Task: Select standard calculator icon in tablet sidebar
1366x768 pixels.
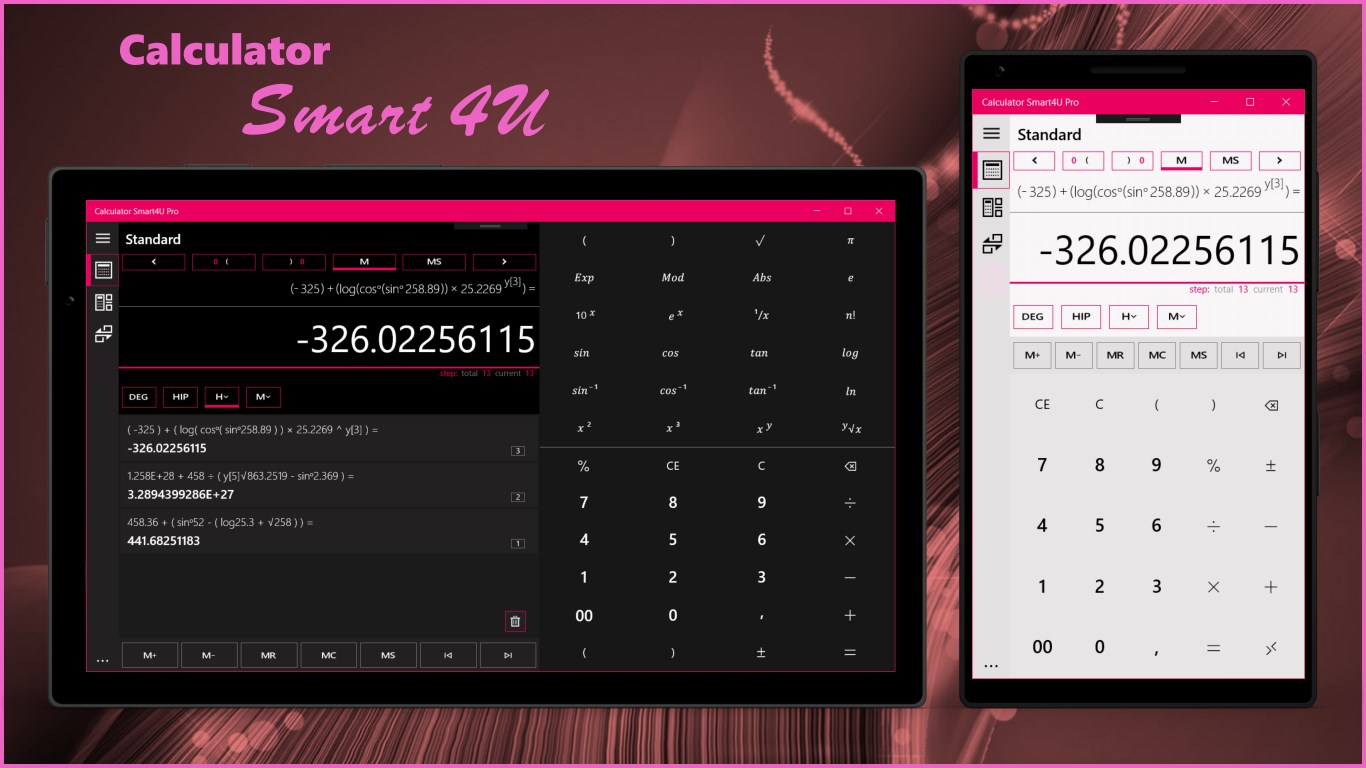Action: pos(103,270)
